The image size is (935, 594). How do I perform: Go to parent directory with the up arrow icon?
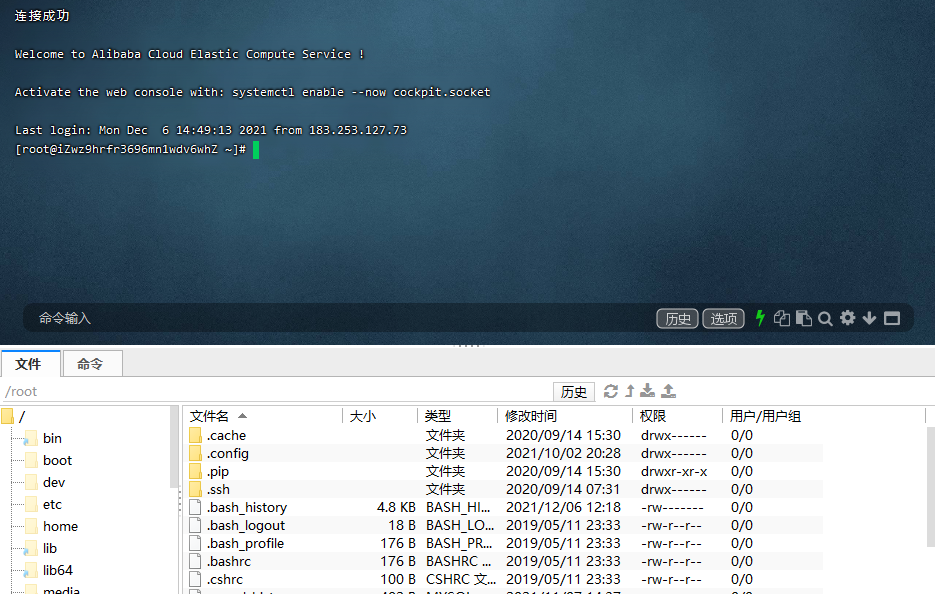coord(630,391)
